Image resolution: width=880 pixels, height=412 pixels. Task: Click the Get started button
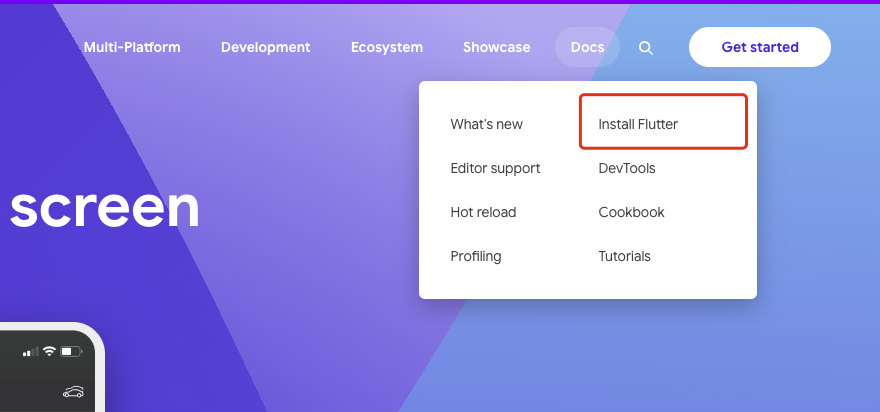[760, 47]
